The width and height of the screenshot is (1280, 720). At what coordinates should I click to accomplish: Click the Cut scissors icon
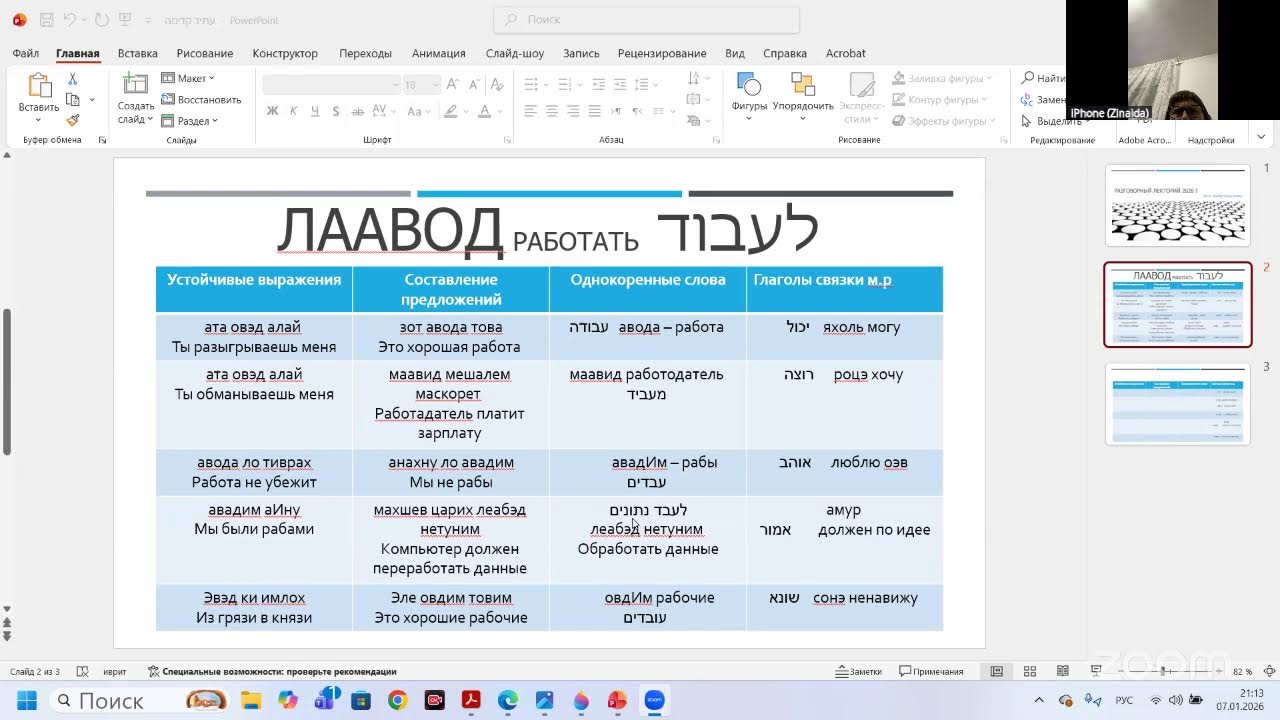pyautogui.click(x=72, y=79)
